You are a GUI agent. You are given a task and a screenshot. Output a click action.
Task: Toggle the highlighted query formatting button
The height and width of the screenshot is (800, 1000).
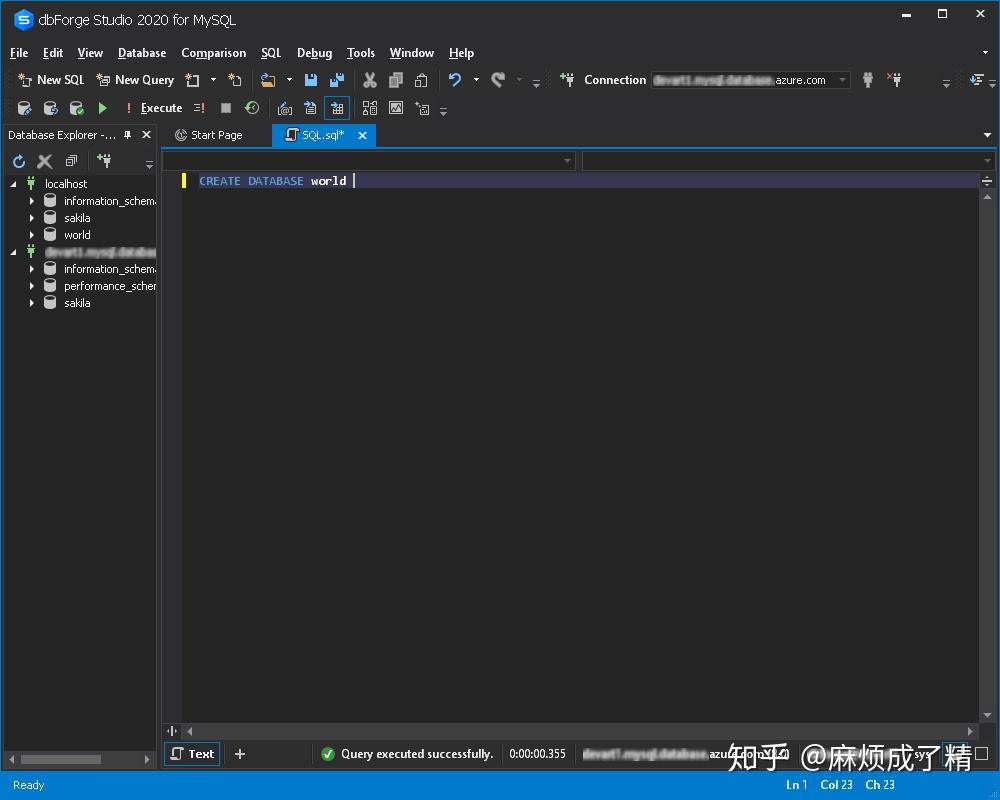point(337,107)
